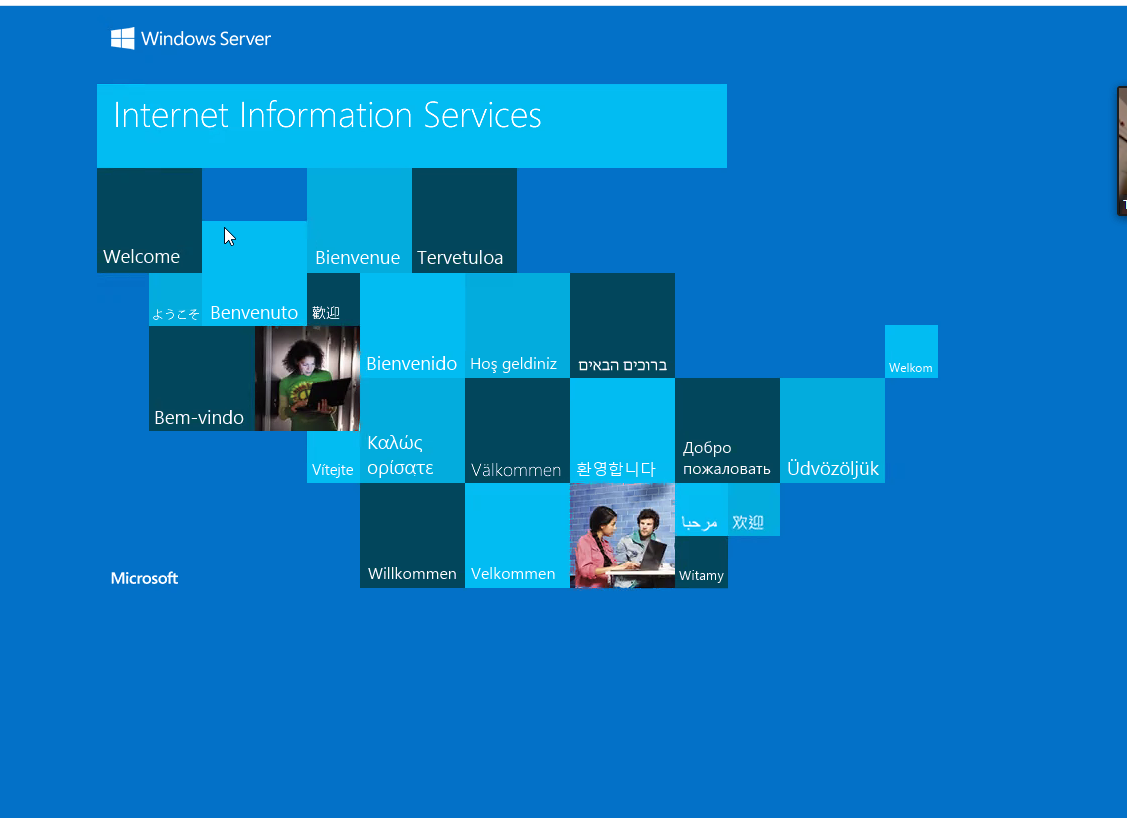1127x818 pixels.
Task: Click the Willkommen tile
Action: pos(412,535)
